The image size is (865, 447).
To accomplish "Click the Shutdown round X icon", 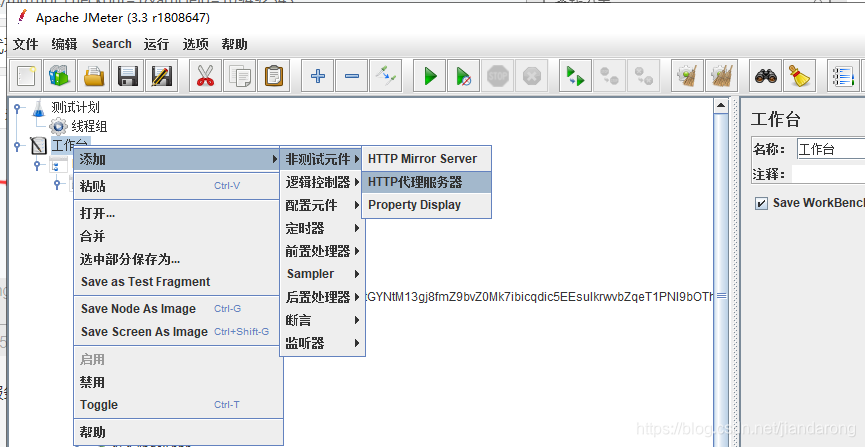I will (532, 76).
